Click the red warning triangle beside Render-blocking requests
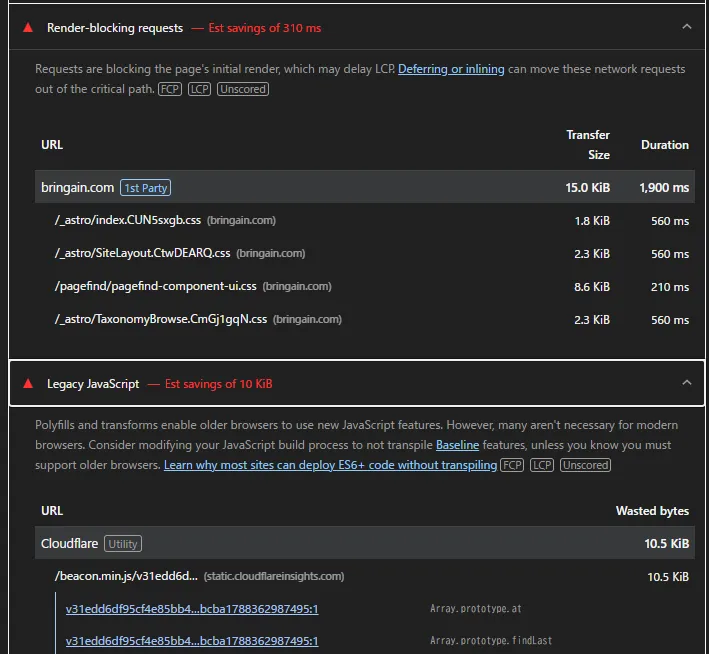The height and width of the screenshot is (654, 709). tap(28, 28)
